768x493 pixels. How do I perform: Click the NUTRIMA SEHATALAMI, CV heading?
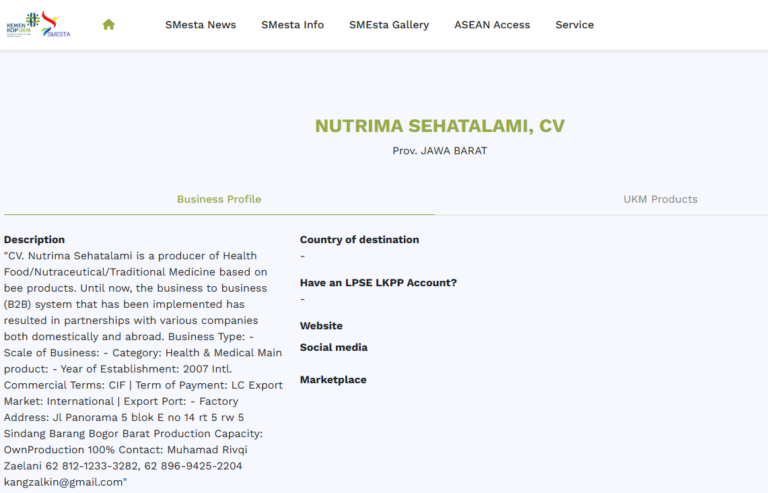439,126
